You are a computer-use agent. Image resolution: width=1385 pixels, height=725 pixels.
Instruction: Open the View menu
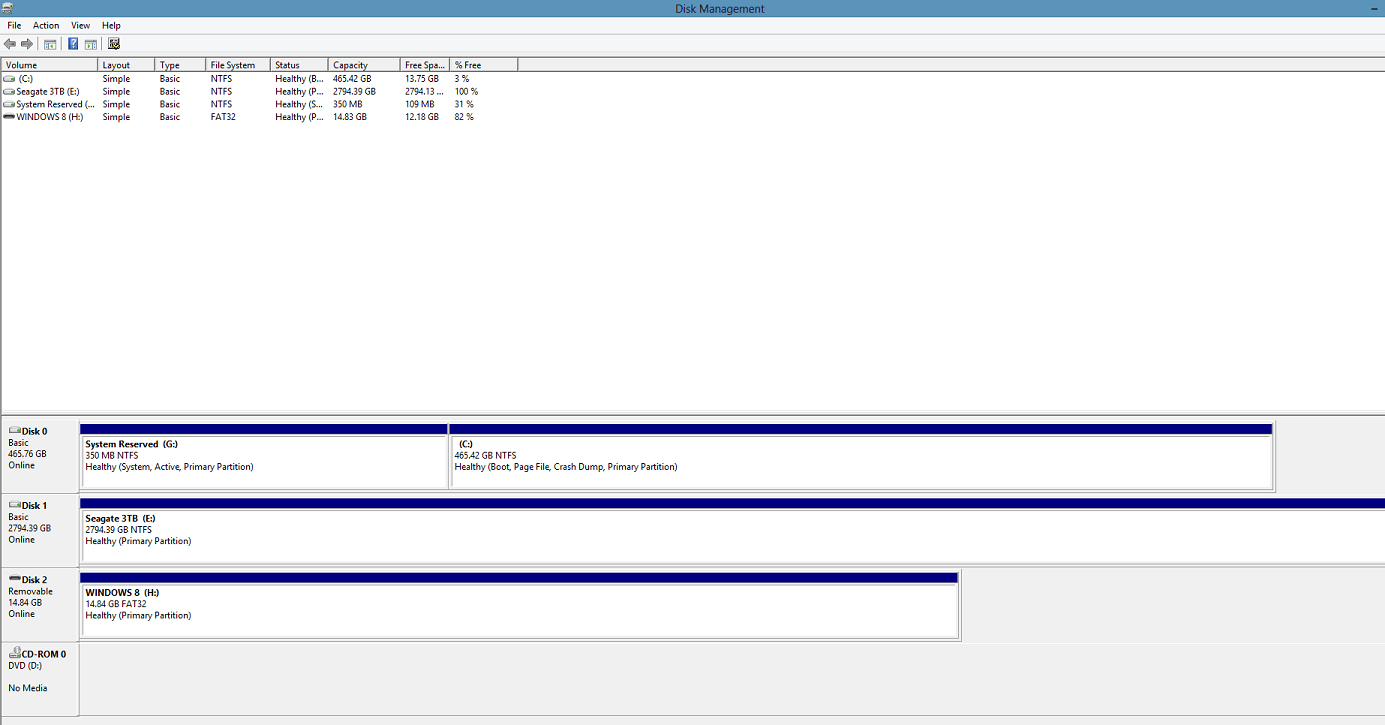click(x=81, y=25)
